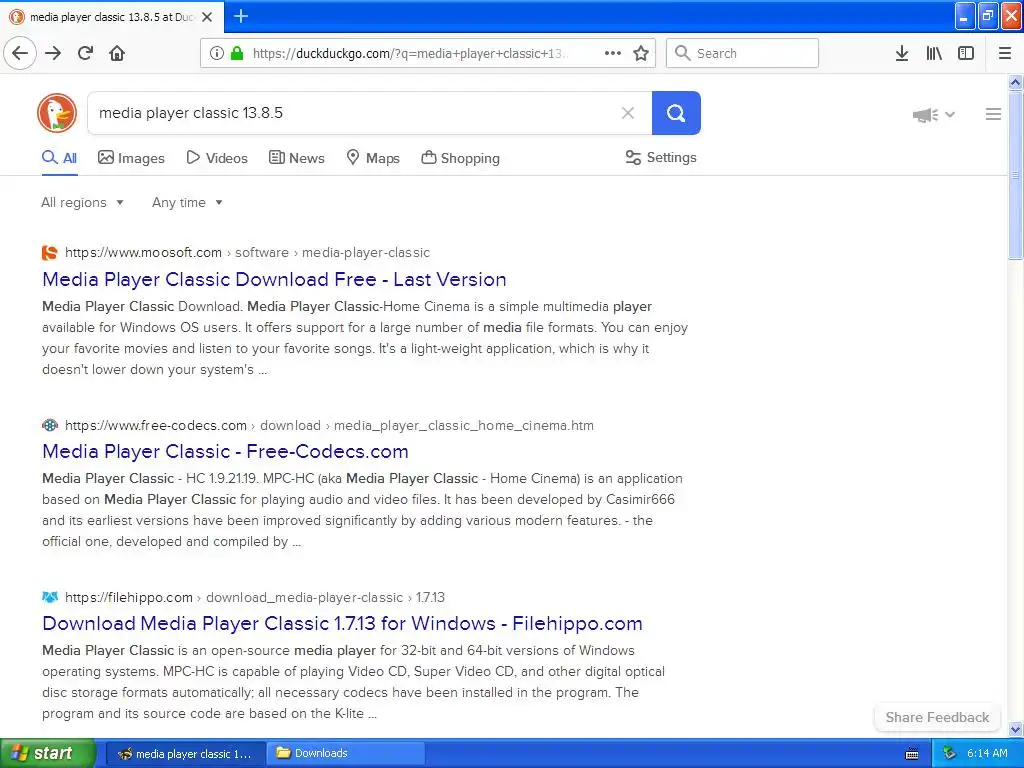Click the system tray icon beside the clock
Viewport: 1024px width, 768px height.
(950, 754)
